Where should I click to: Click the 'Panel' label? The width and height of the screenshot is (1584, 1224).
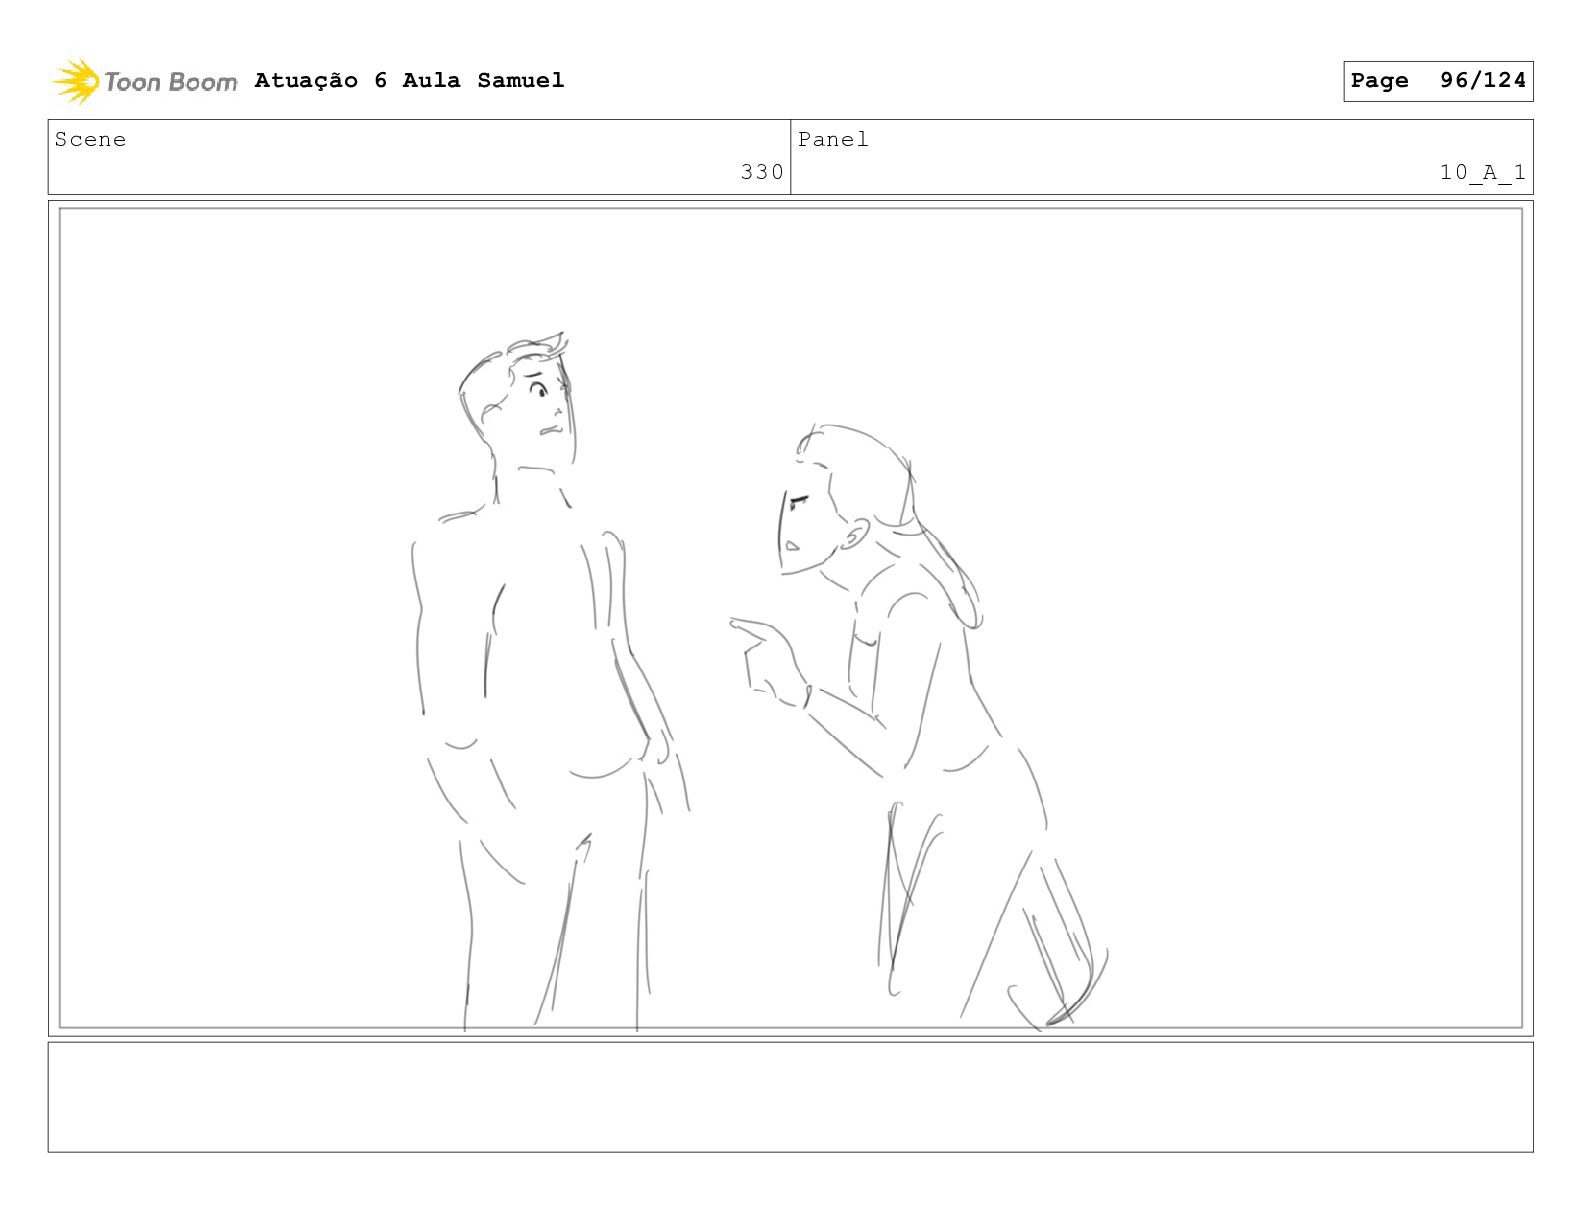833,140
